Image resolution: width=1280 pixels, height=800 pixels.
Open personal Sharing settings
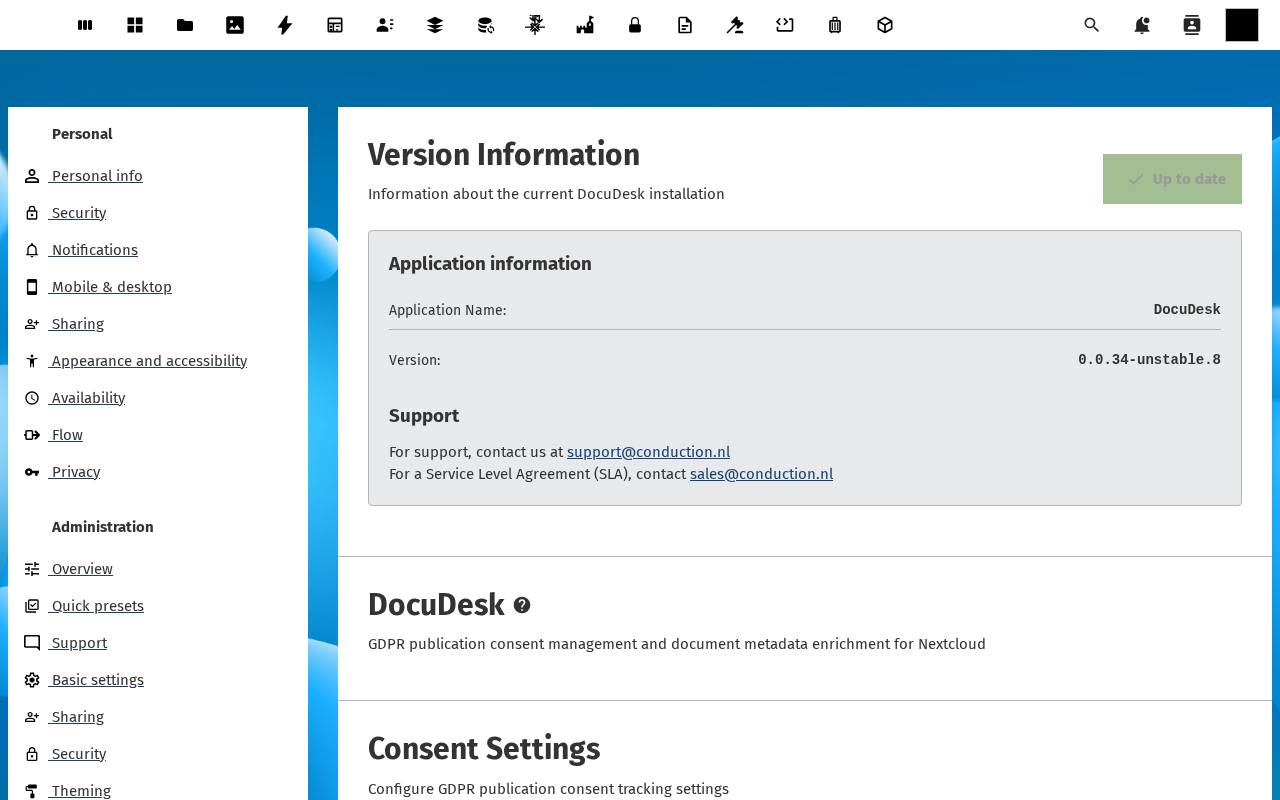[x=77, y=324]
